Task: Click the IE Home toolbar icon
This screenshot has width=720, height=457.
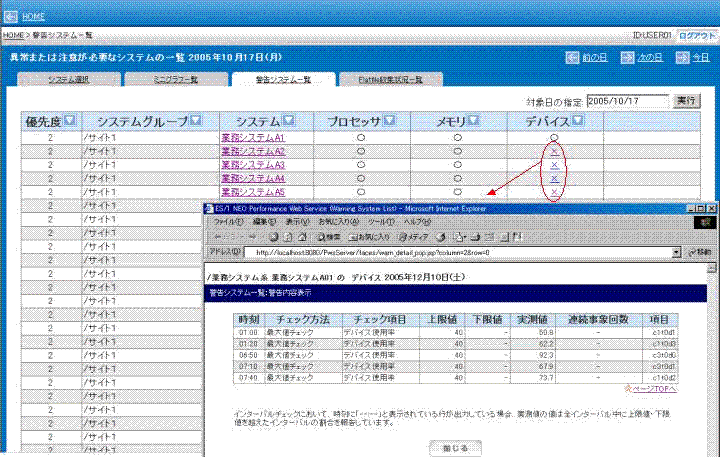Action: click(x=302, y=237)
